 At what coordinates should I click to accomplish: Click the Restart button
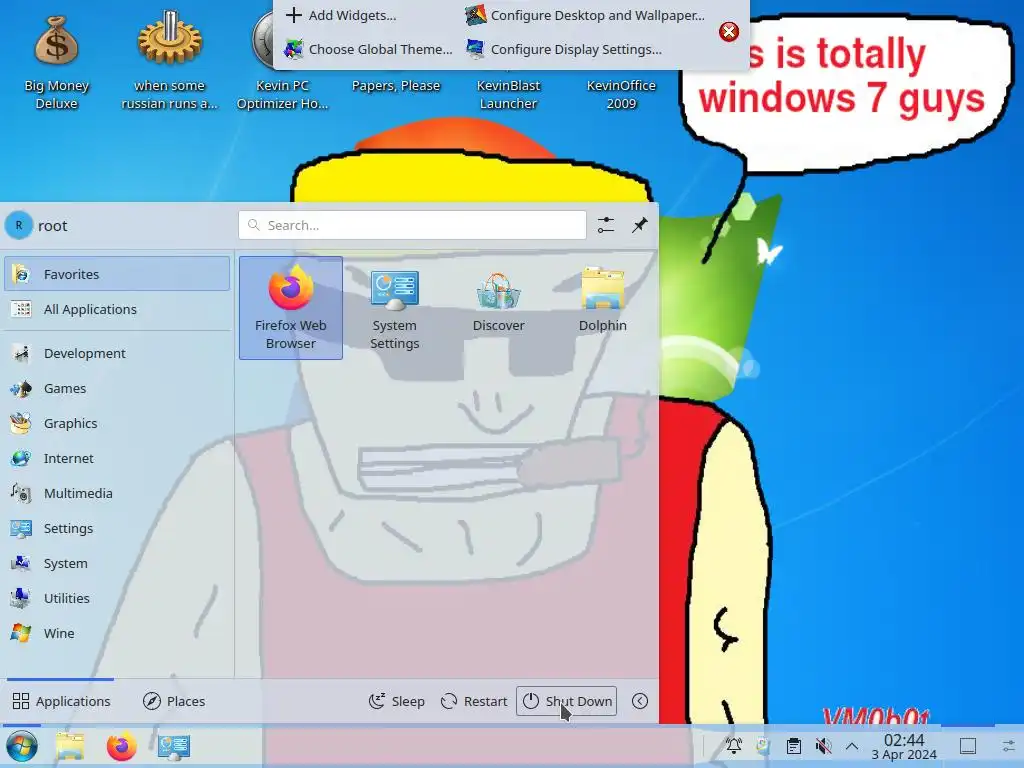[x=474, y=701]
